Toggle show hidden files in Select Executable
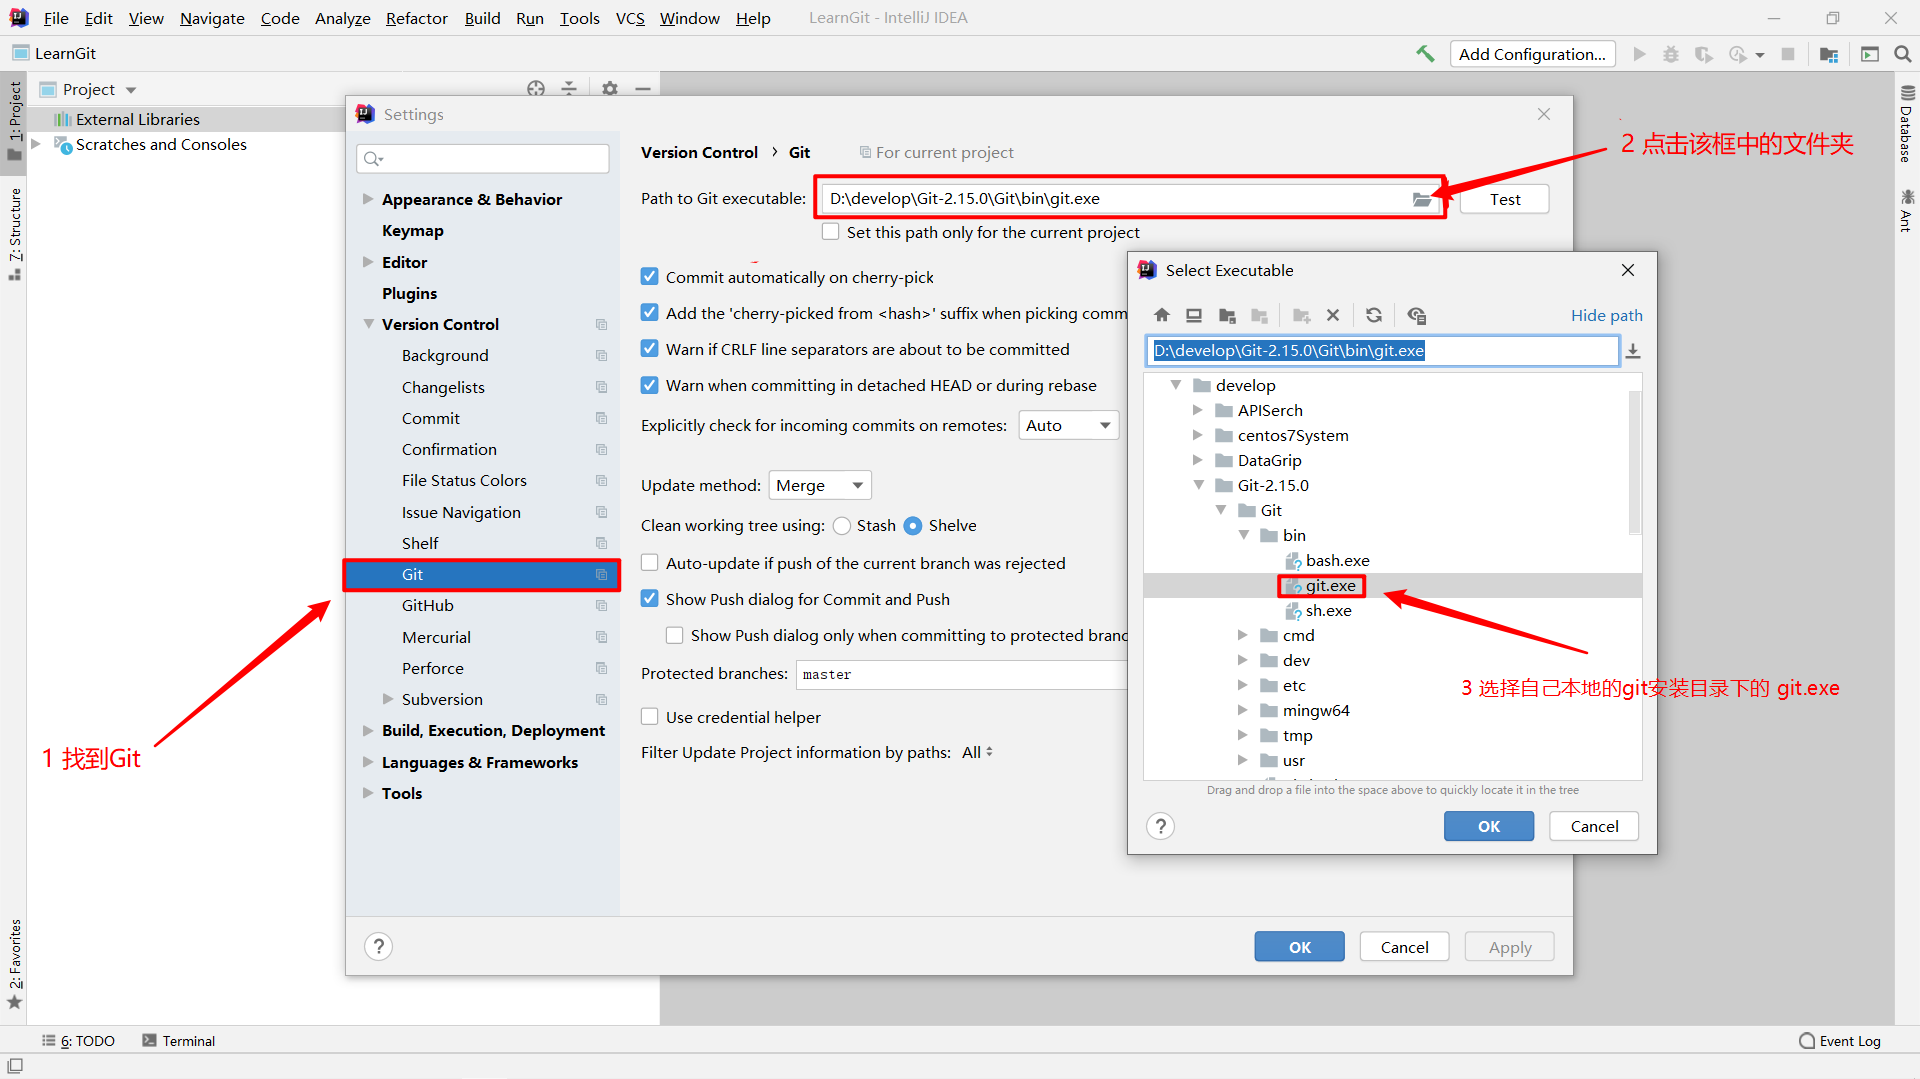The height and width of the screenshot is (1079, 1920). [1416, 315]
